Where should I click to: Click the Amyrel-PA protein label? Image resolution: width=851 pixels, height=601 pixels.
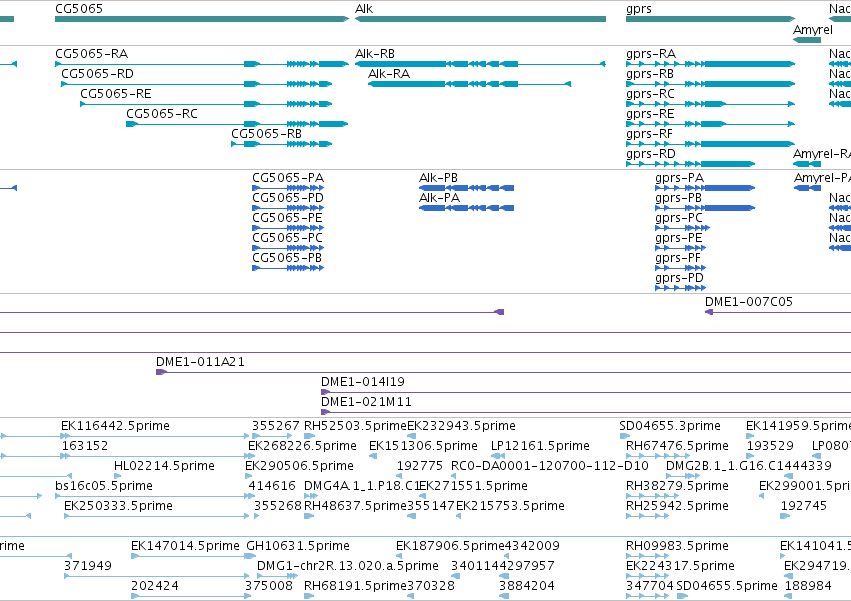822,178
